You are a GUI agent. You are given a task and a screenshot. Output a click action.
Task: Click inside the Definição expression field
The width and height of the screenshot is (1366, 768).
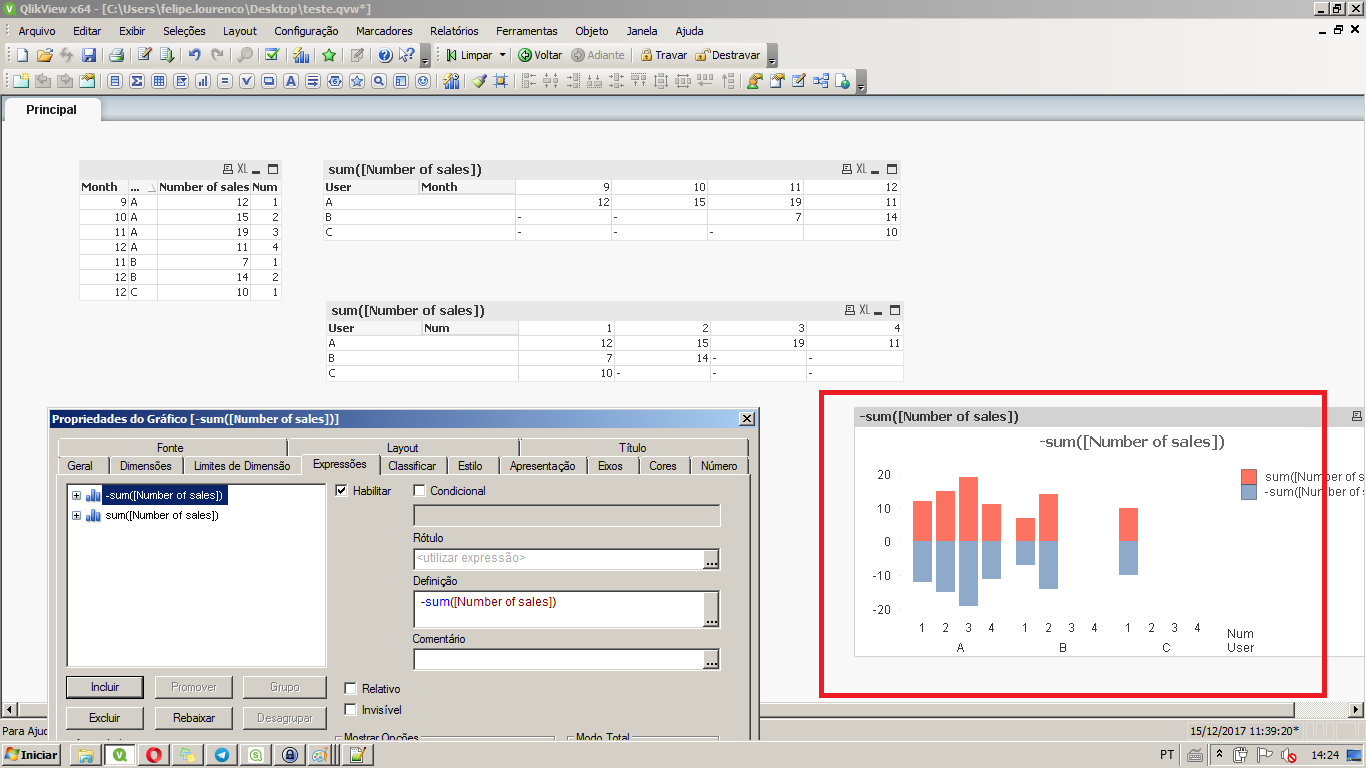coord(558,609)
